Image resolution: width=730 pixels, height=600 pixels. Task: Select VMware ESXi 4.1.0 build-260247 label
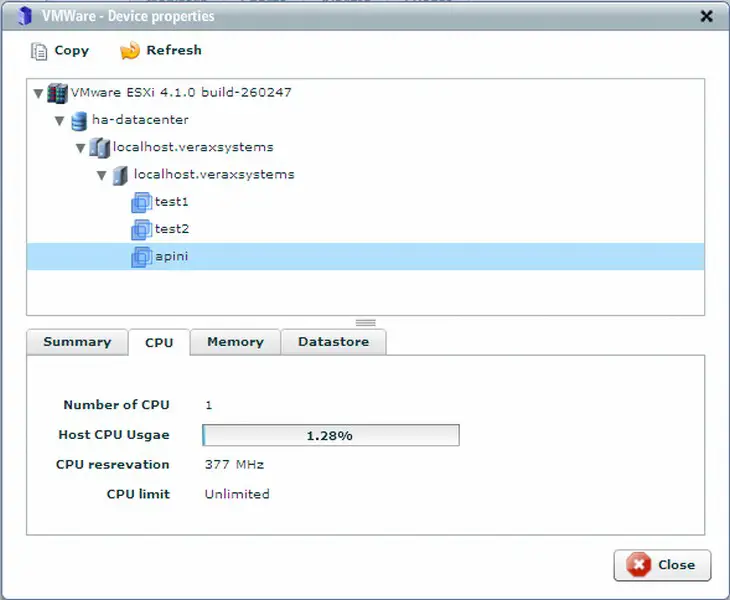coord(181,92)
